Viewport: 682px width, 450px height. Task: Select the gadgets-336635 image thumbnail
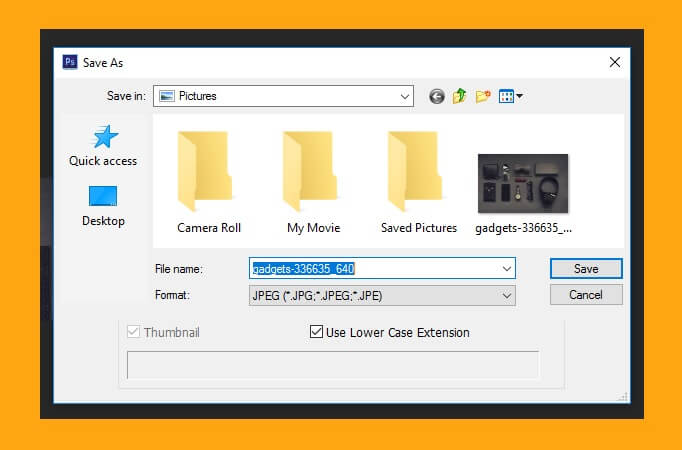[x=523, y=183]
